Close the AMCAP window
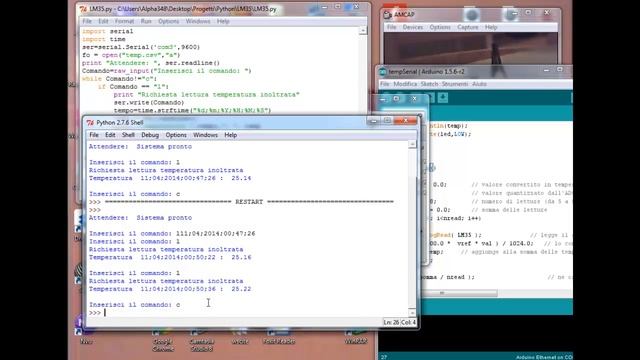640x360 pixels. [547, 13]
